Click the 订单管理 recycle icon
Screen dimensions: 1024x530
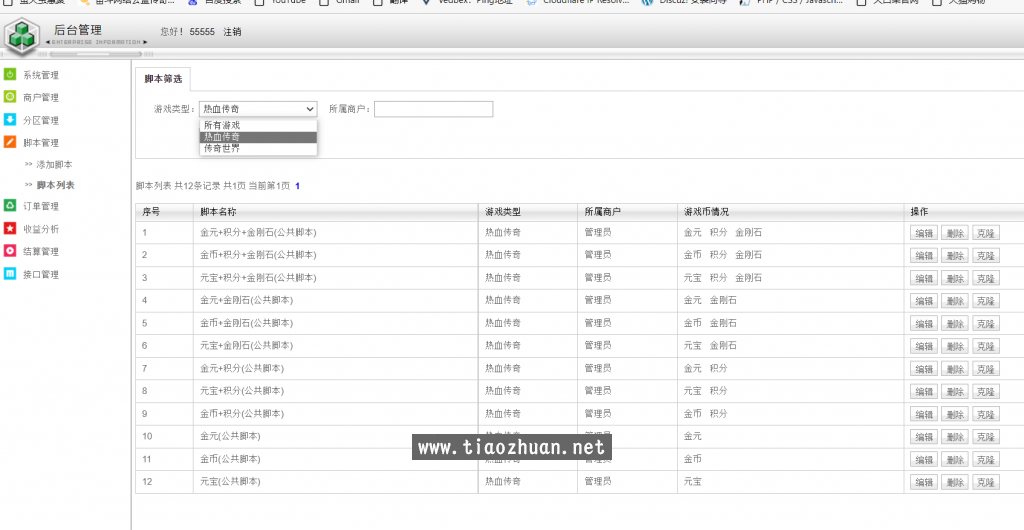(x=10, y=206)
